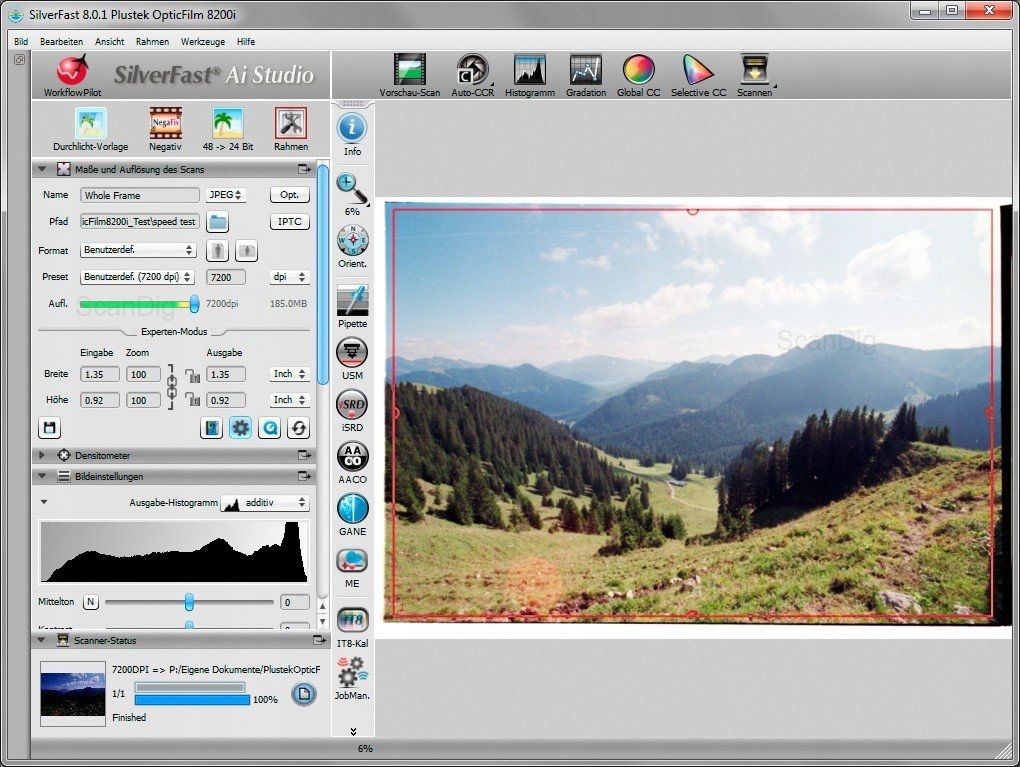The image size is (1020, 767).
Task: Toggle the Mittelton N button
Action: 91,602
